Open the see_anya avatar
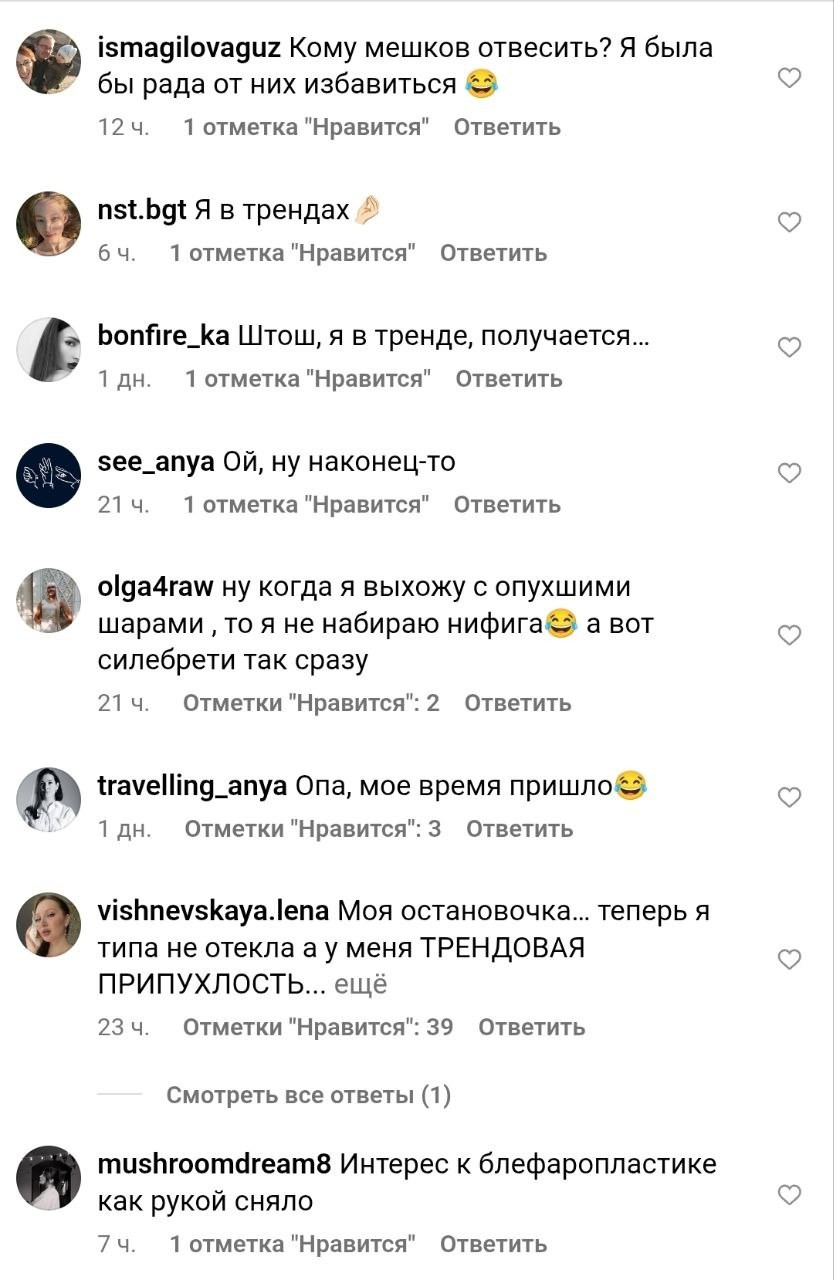Image resolution: width=834 pixels, height=1280 pixels. (x=49, y=474)
